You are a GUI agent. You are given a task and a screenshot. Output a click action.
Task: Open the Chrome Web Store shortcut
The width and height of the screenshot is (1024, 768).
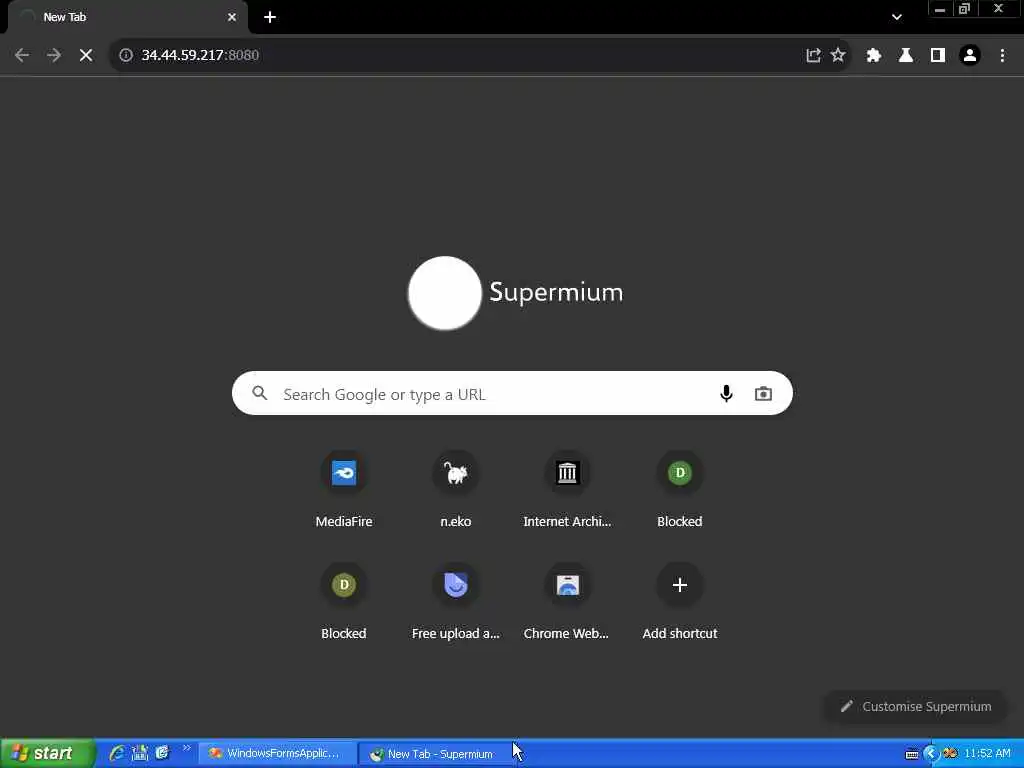point(568,601)
